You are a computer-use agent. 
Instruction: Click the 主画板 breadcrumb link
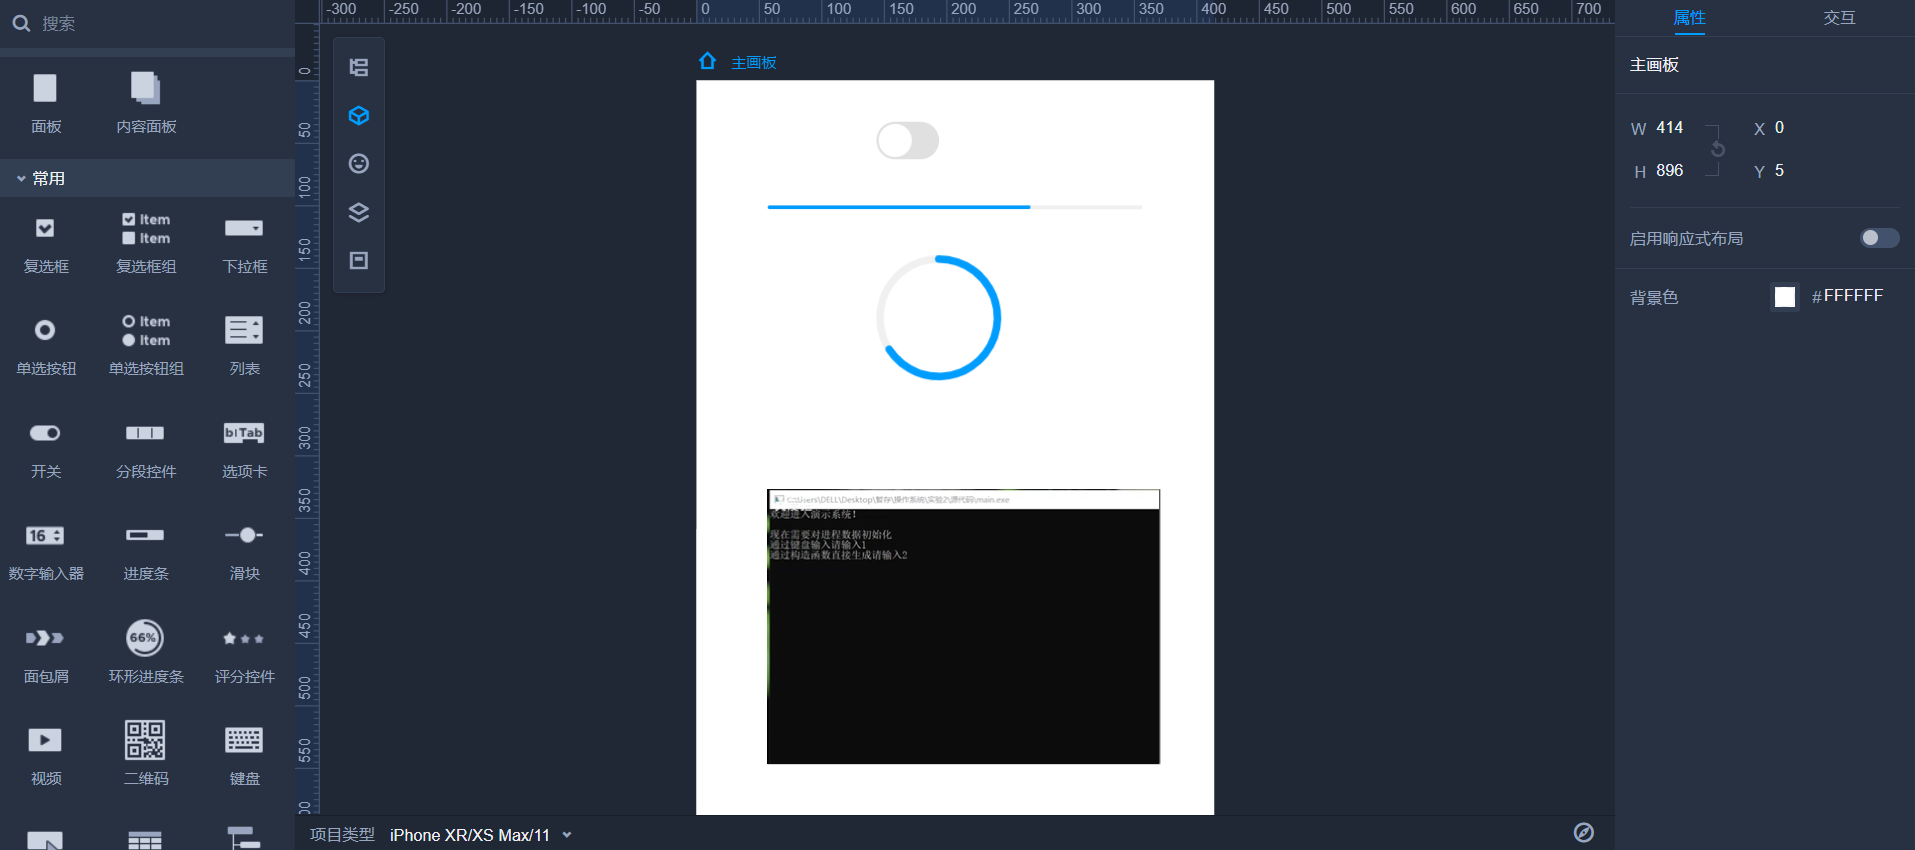[754, 62]
